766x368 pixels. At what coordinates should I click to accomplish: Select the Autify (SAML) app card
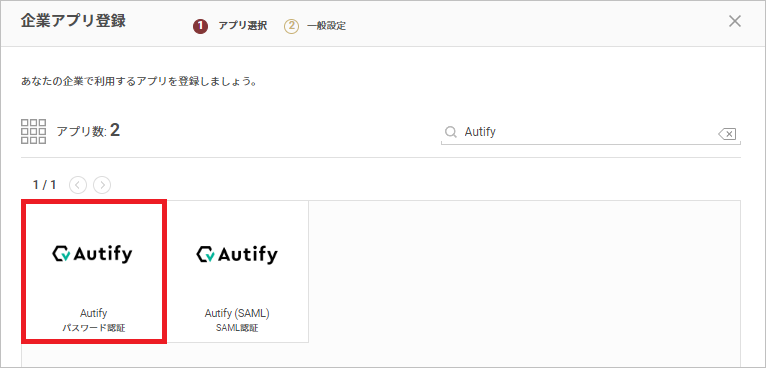coord(237,271)
